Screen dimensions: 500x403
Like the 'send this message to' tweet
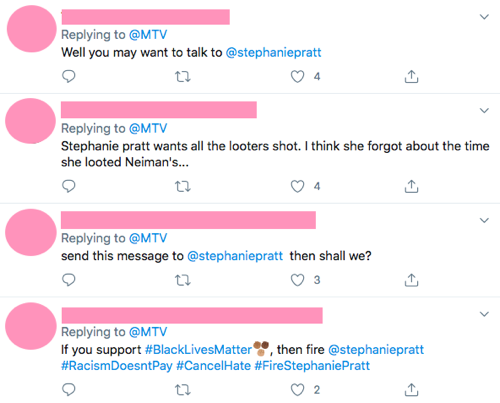[x=297, y=280]
